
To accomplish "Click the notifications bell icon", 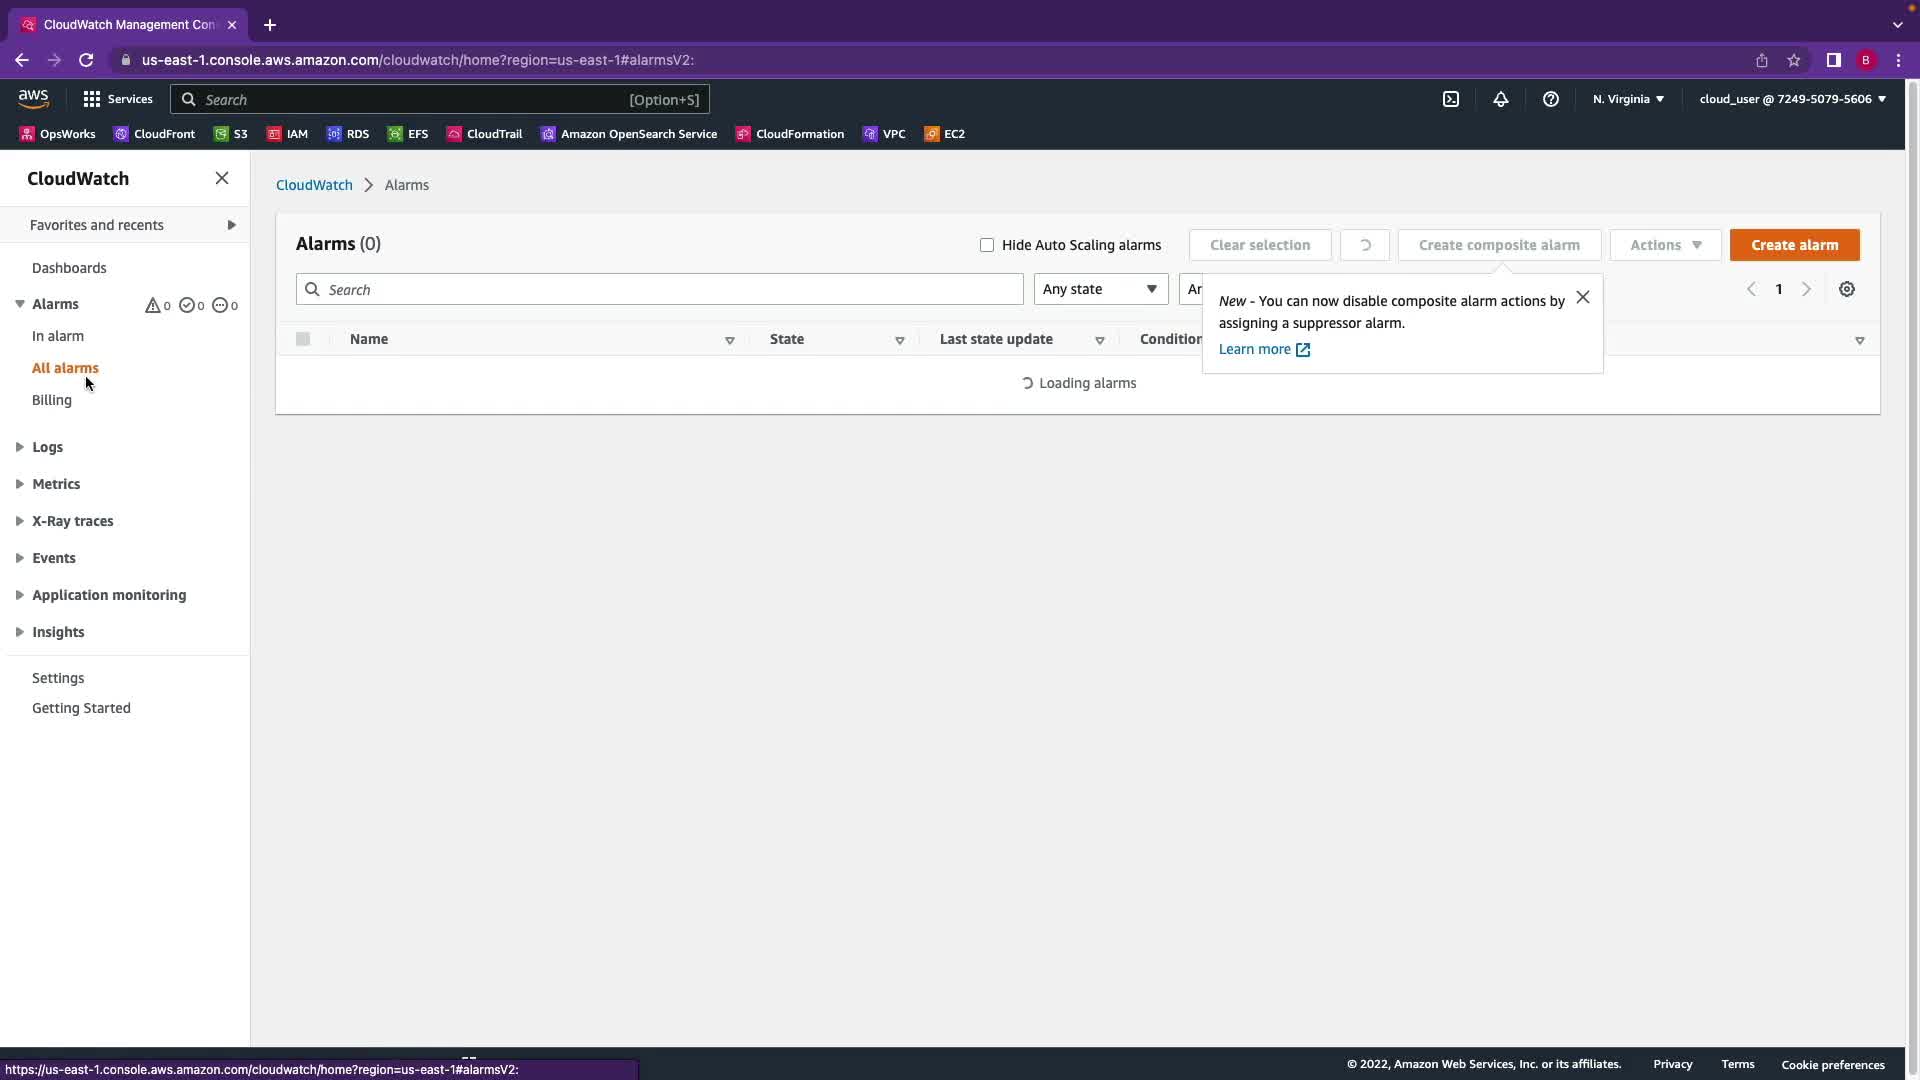I will [1500, 99].
